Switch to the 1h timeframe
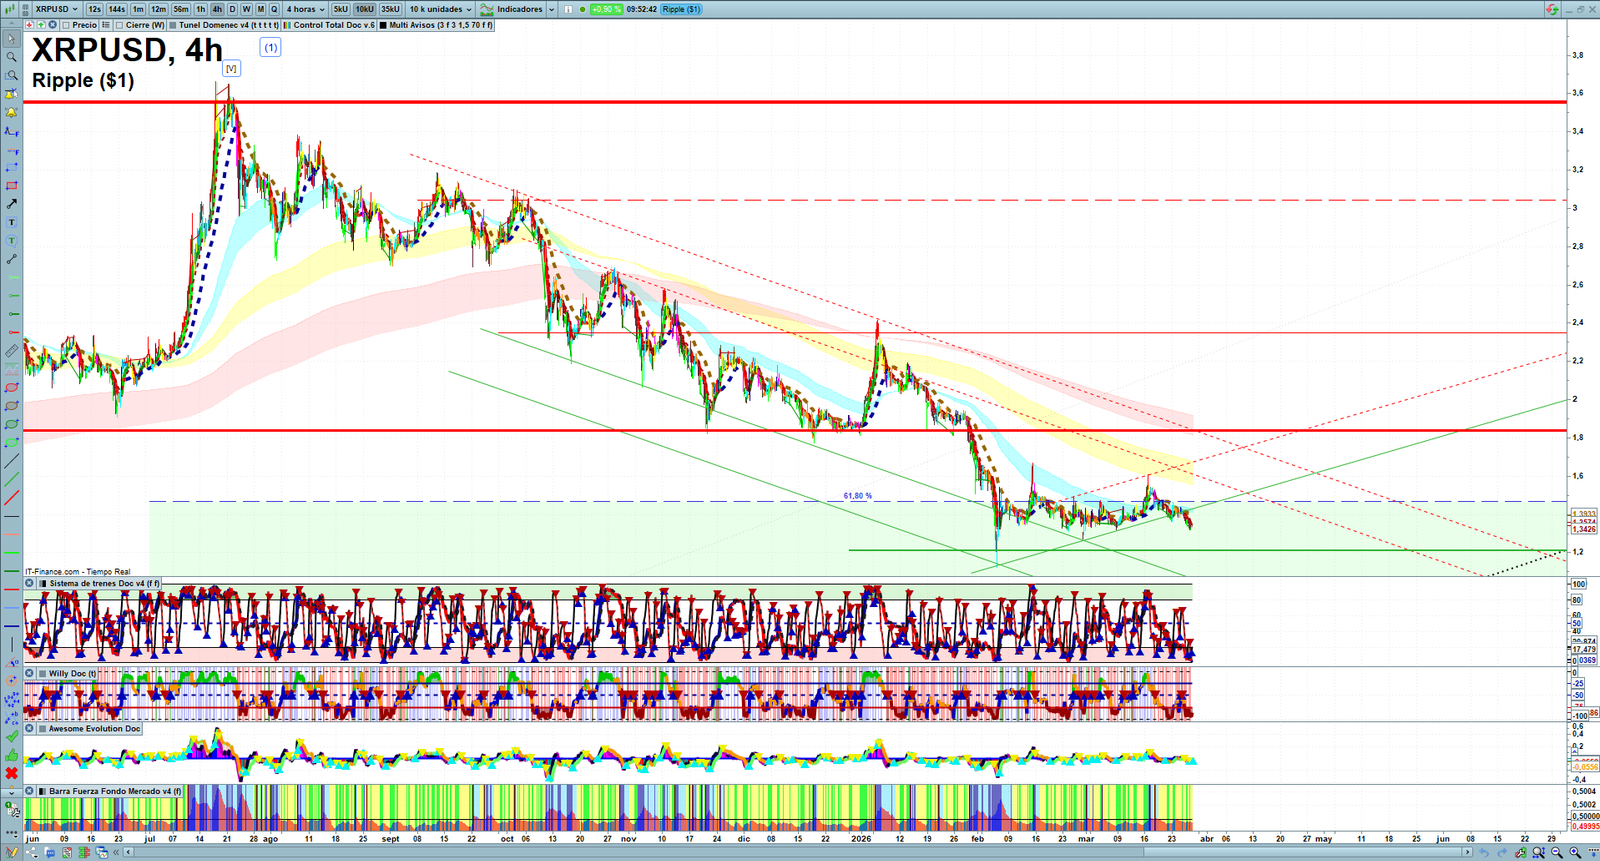The width and height of the screenshot is (1600, 861). (x=200, y=9)
